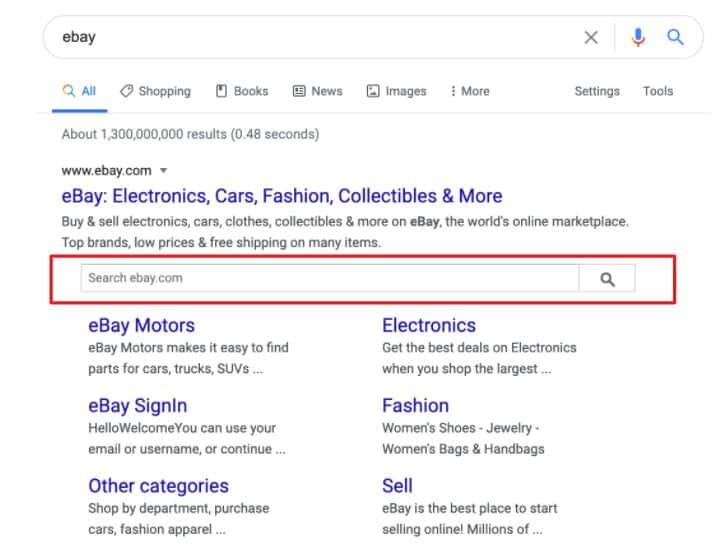
Task: Open the More search options menu
Action: click(x=469, y=91)
